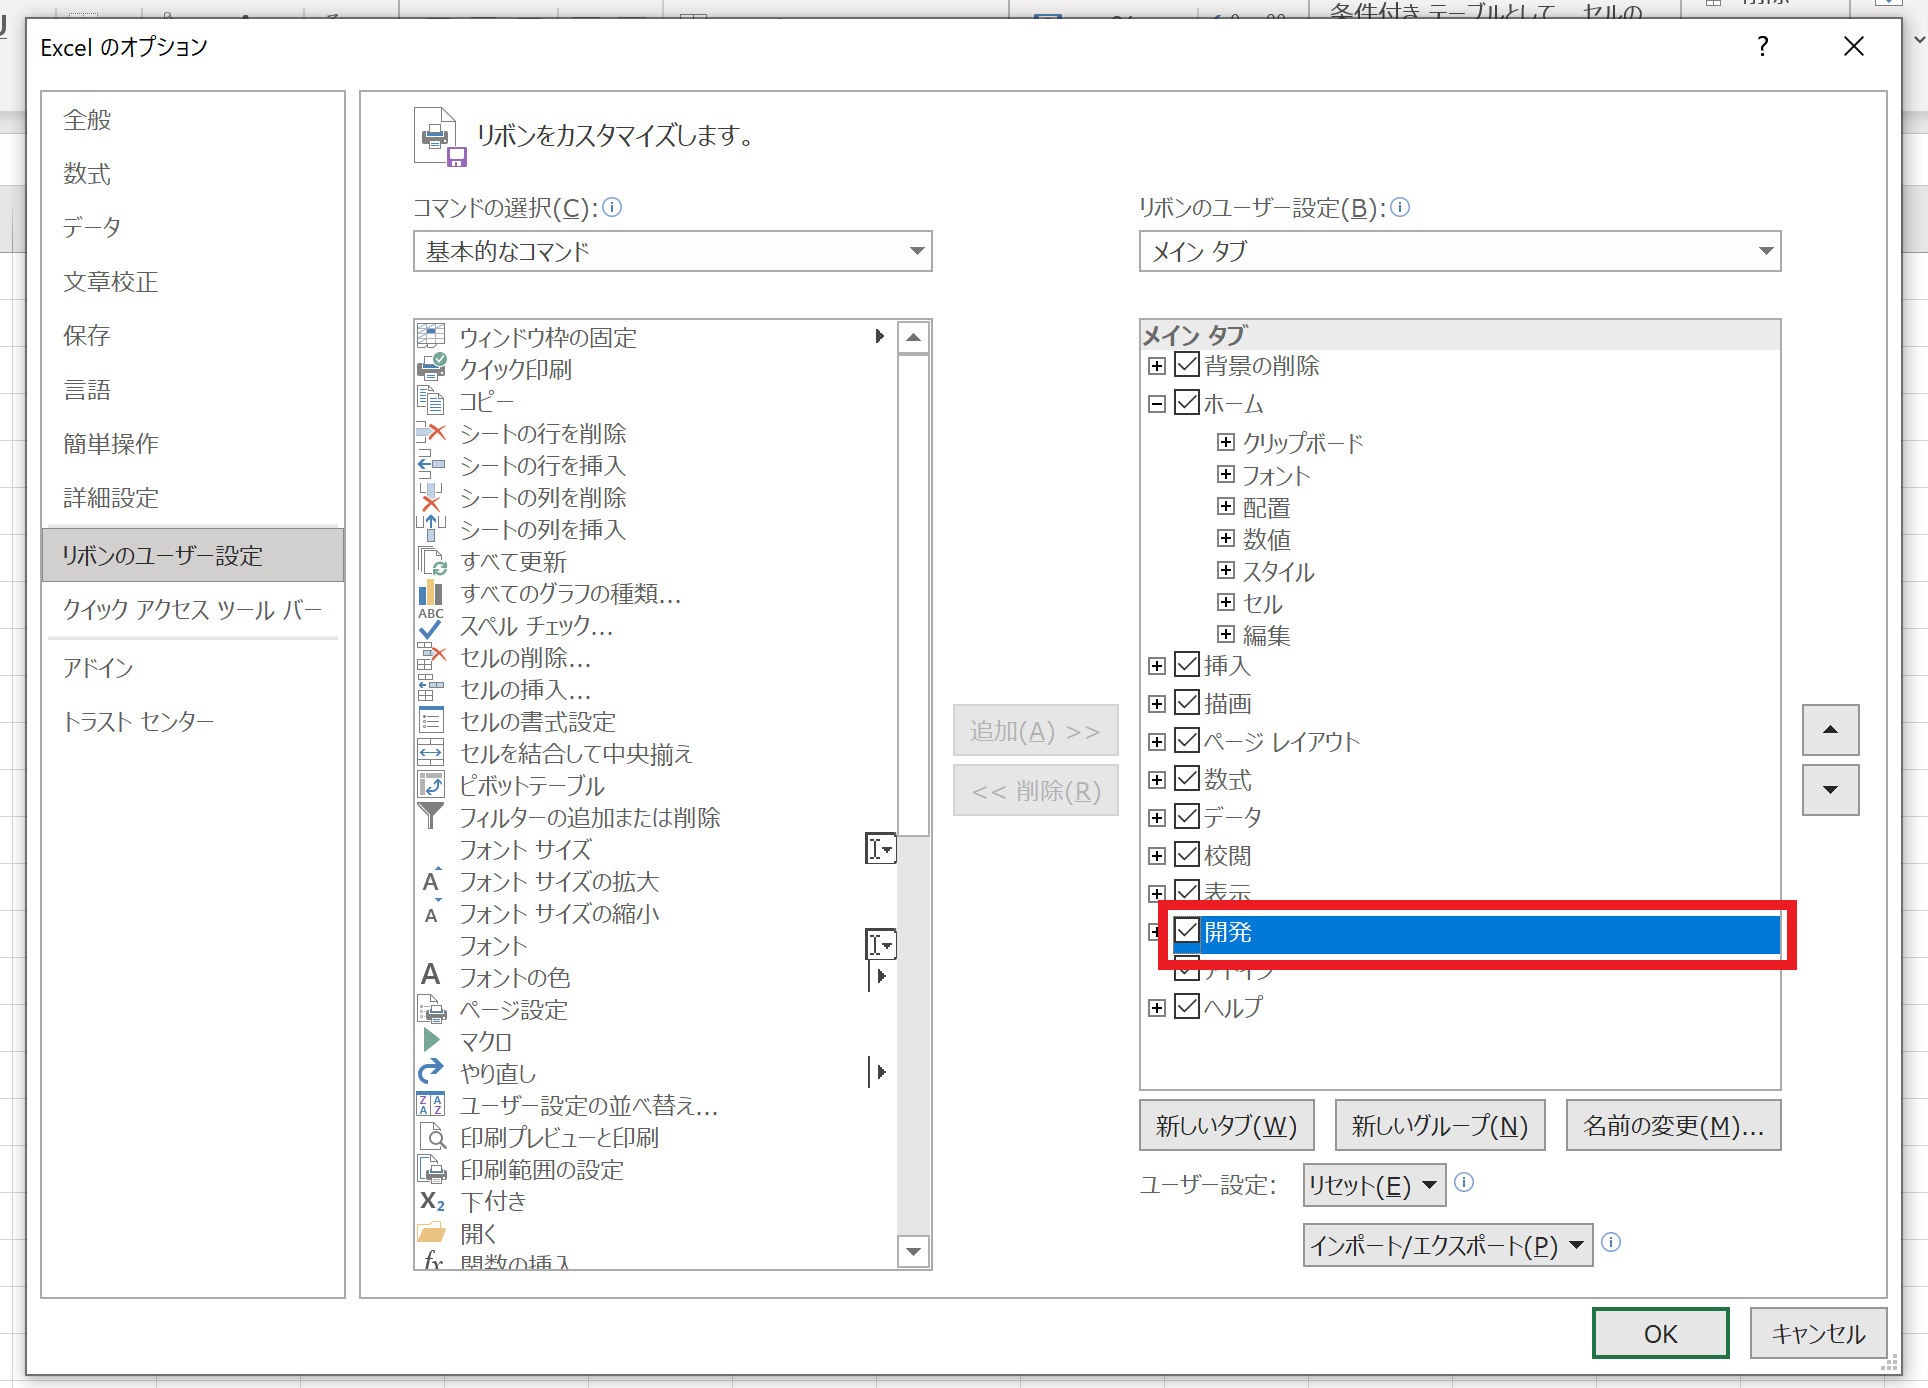Screen dimensions: 1928x1388
Task: Click the Format Cells (セルの書式設定) icon
Action: click(x=431, y=721)
